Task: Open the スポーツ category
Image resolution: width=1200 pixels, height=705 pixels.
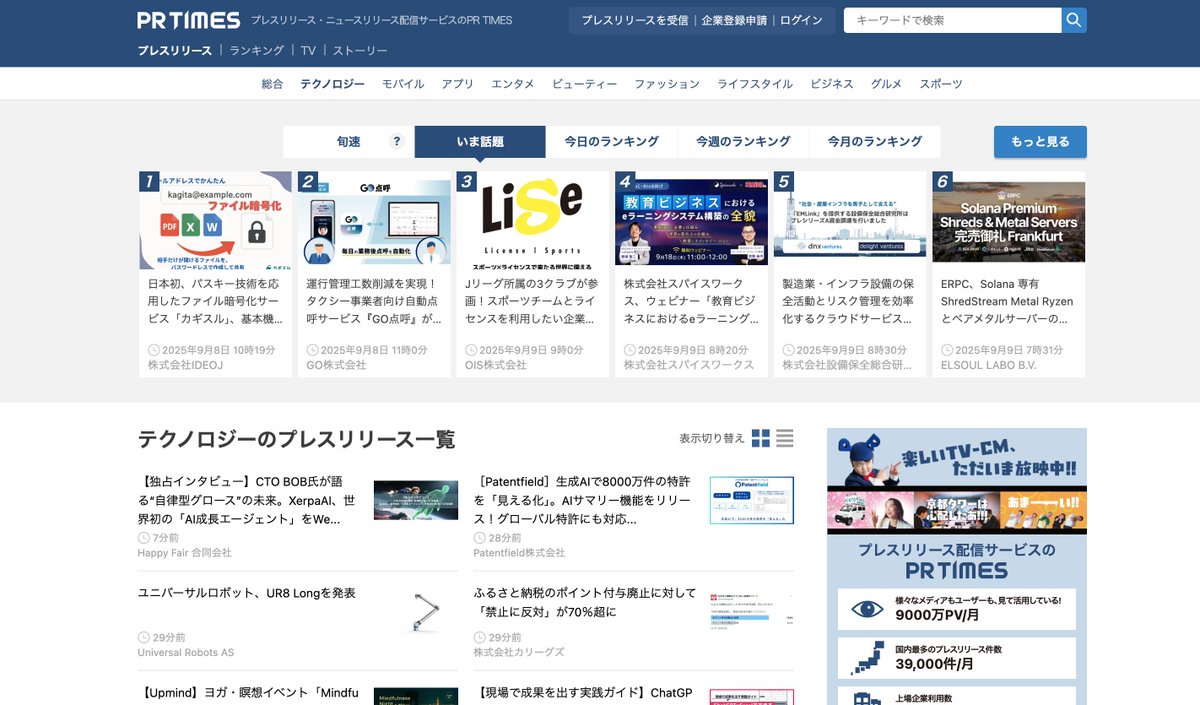Action: coord(941,84)
